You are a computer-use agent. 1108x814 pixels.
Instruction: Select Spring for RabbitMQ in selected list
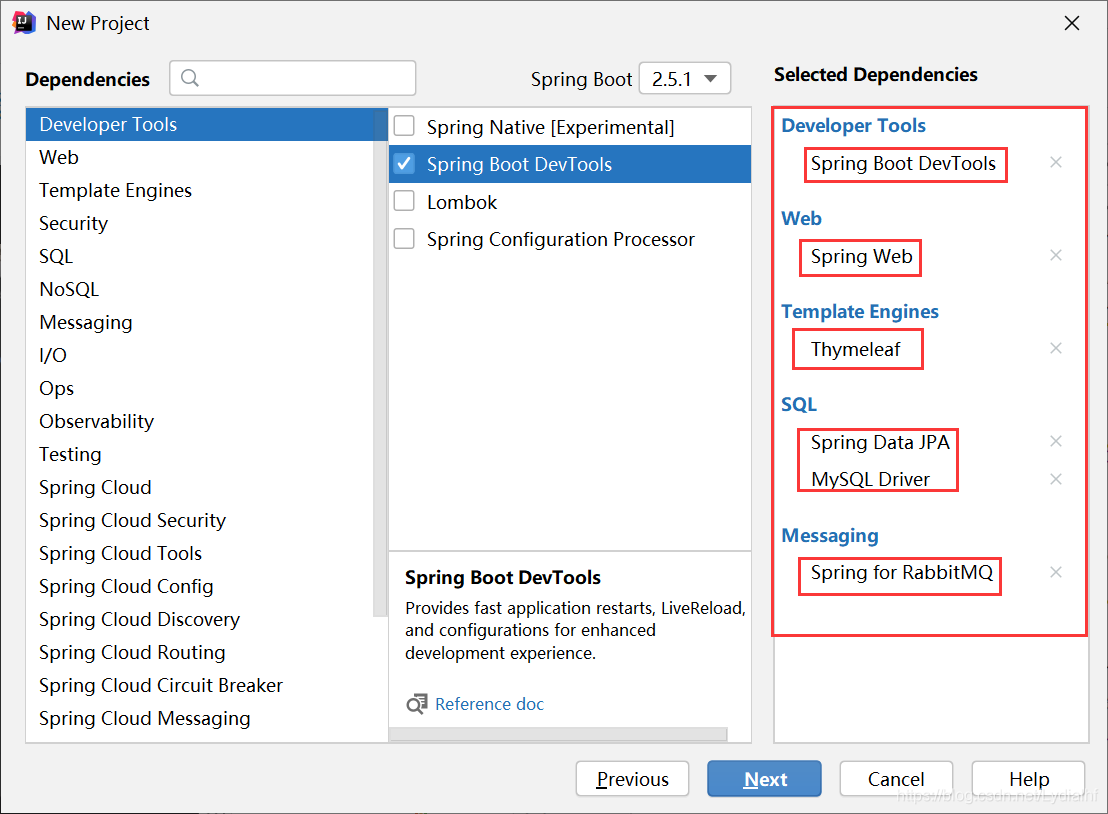coord(902,572)
